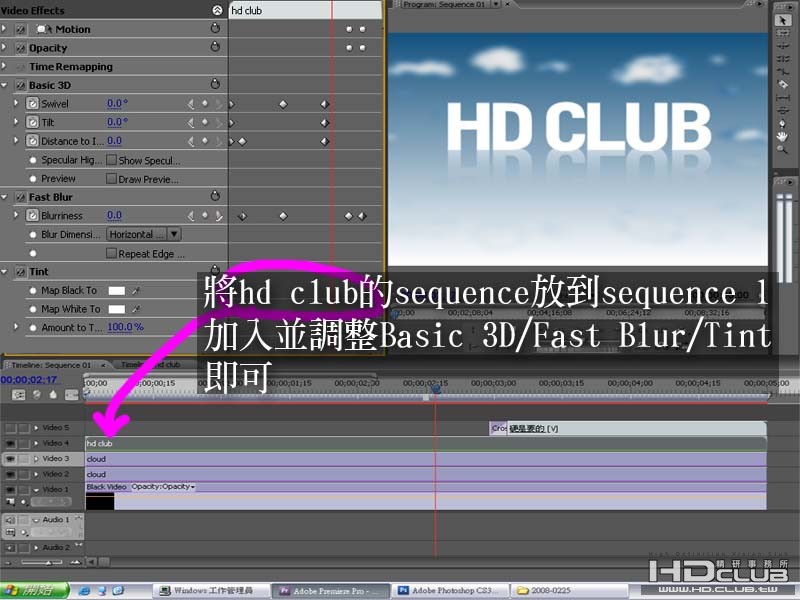Collapse the Video 1 track
800x600 pixels.
(36, 490)
